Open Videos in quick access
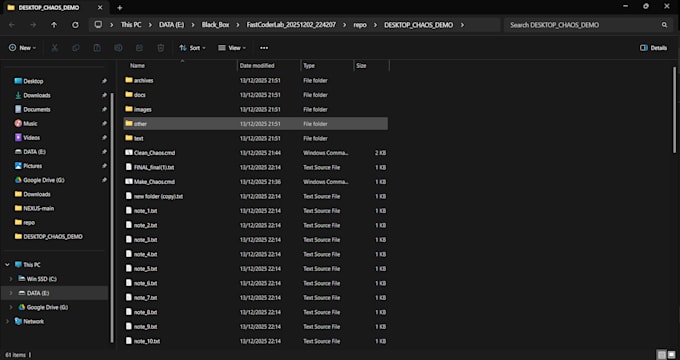This screenshot has height=360, width=680. pyautogui.click(x=27, y=137)
